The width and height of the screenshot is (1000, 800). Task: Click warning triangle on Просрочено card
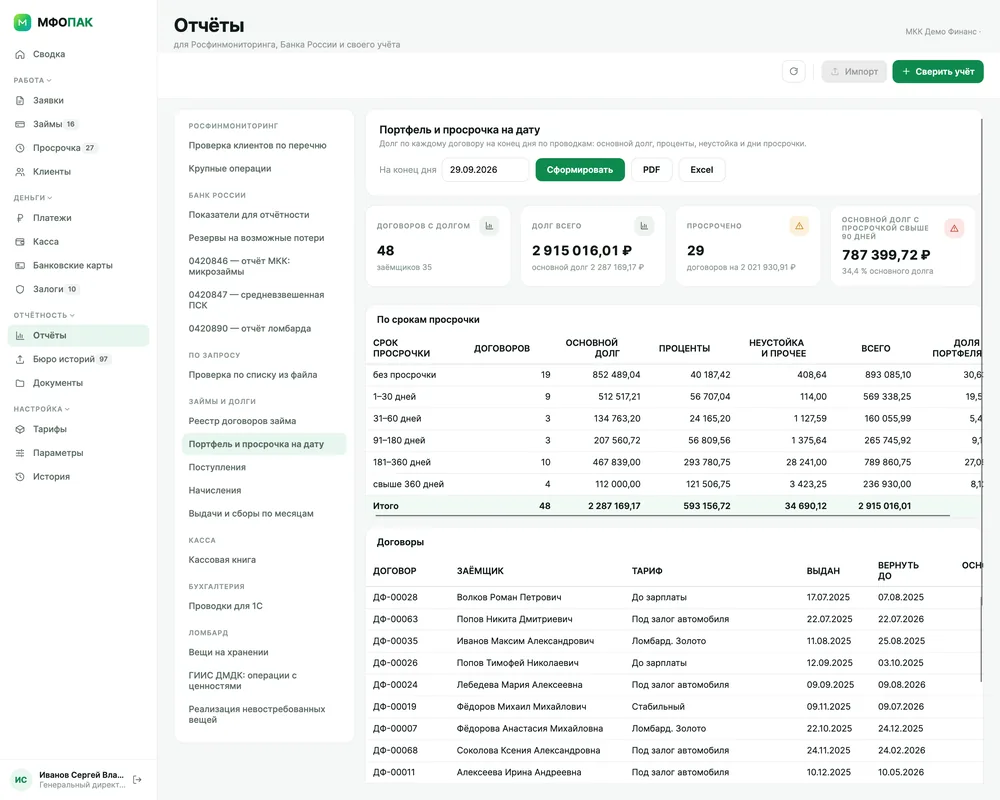point(799,226)
